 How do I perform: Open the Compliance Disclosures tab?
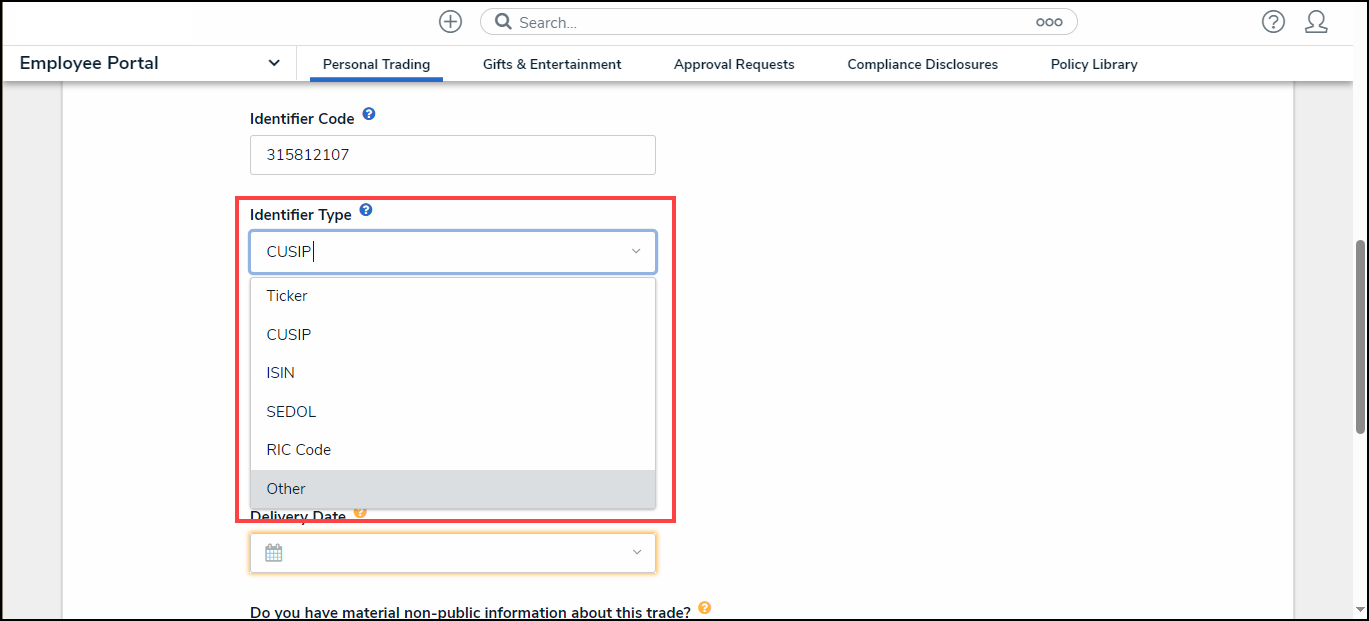point(922,63)
